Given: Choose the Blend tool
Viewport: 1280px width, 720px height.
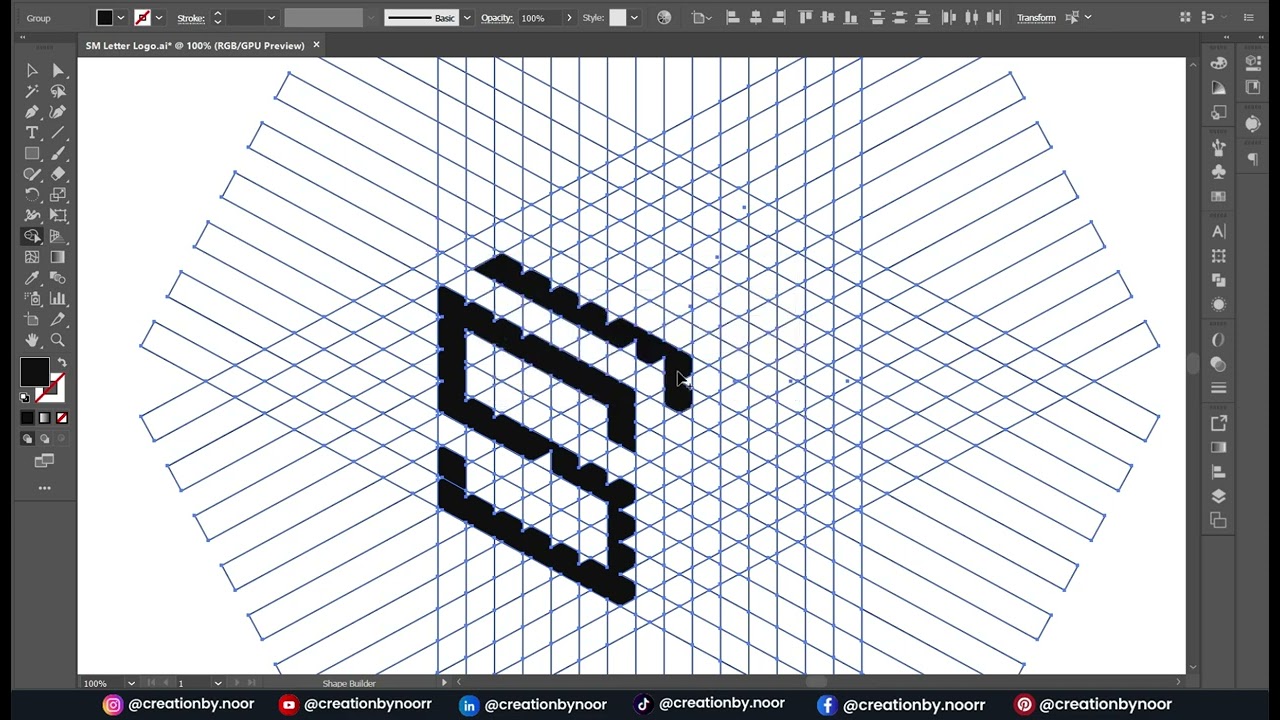Looking at the screenshot, I should [58, 278].
